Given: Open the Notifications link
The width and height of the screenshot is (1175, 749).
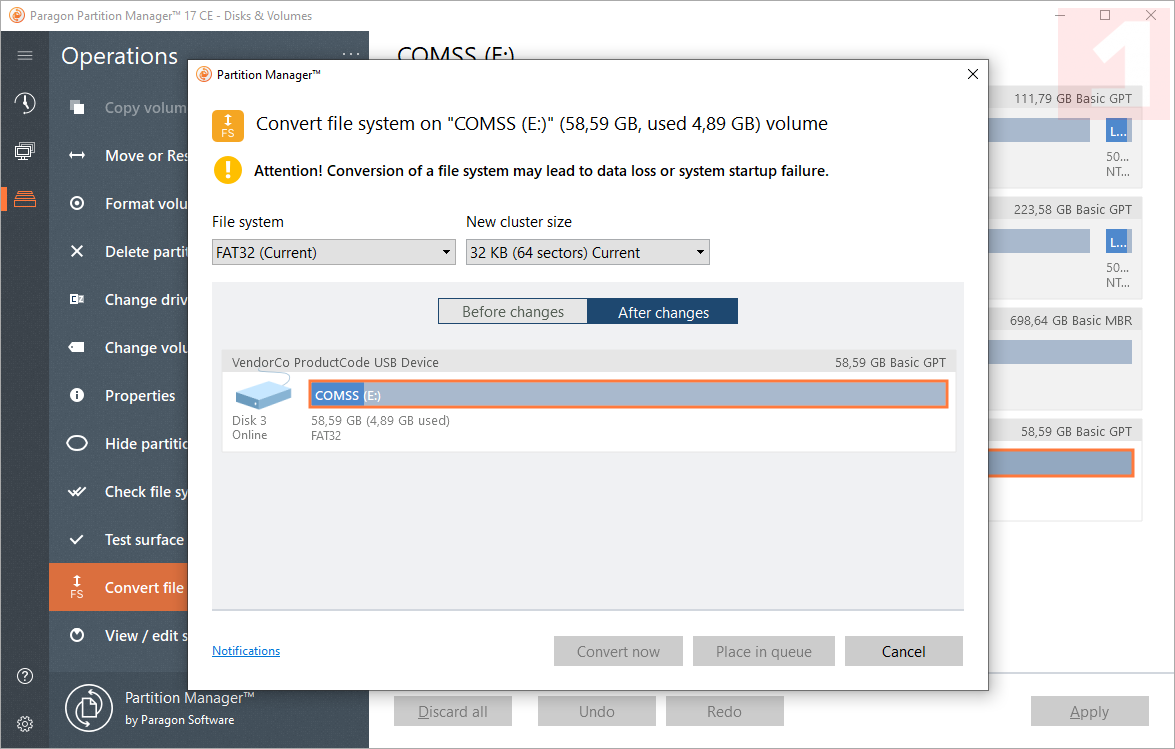Looking at the screenshot, I should coord(246,651).
